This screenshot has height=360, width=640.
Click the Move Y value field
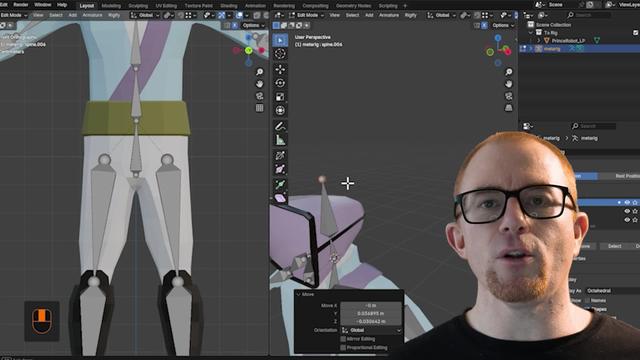coord(371,313)
